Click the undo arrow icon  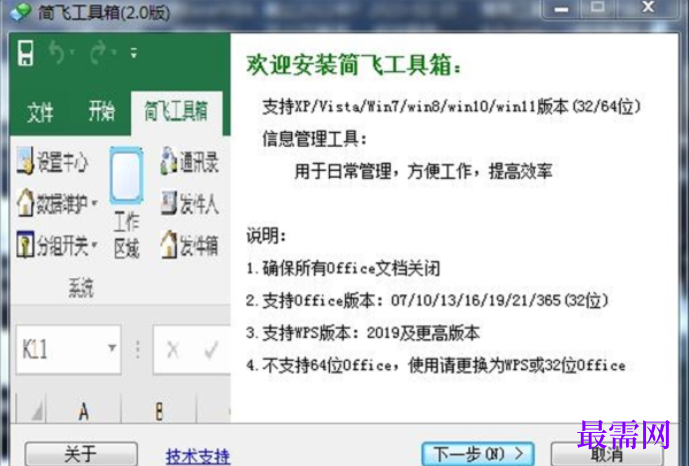click(57, 53)
